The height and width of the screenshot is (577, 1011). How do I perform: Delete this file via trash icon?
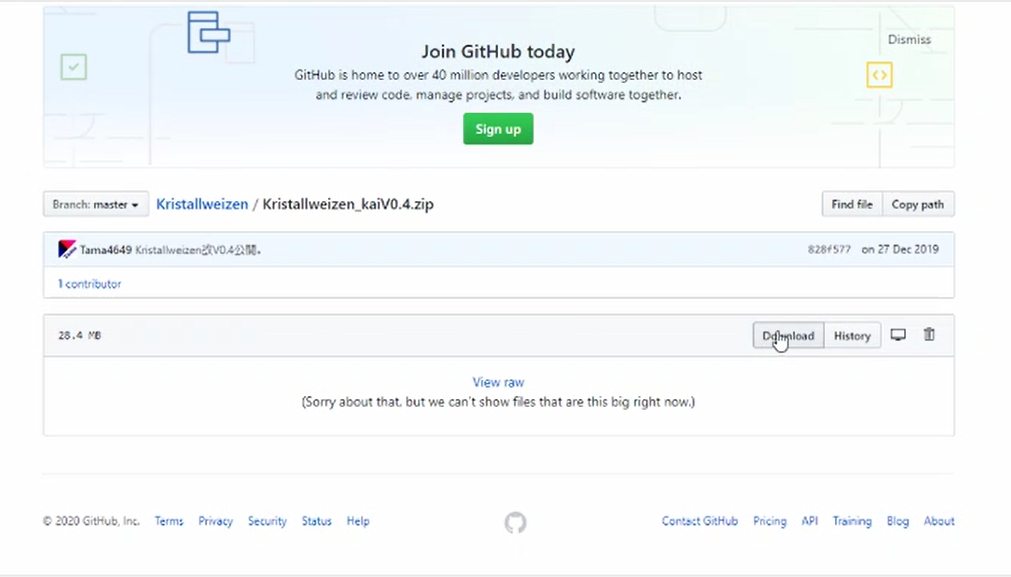[x=929, y=335]
